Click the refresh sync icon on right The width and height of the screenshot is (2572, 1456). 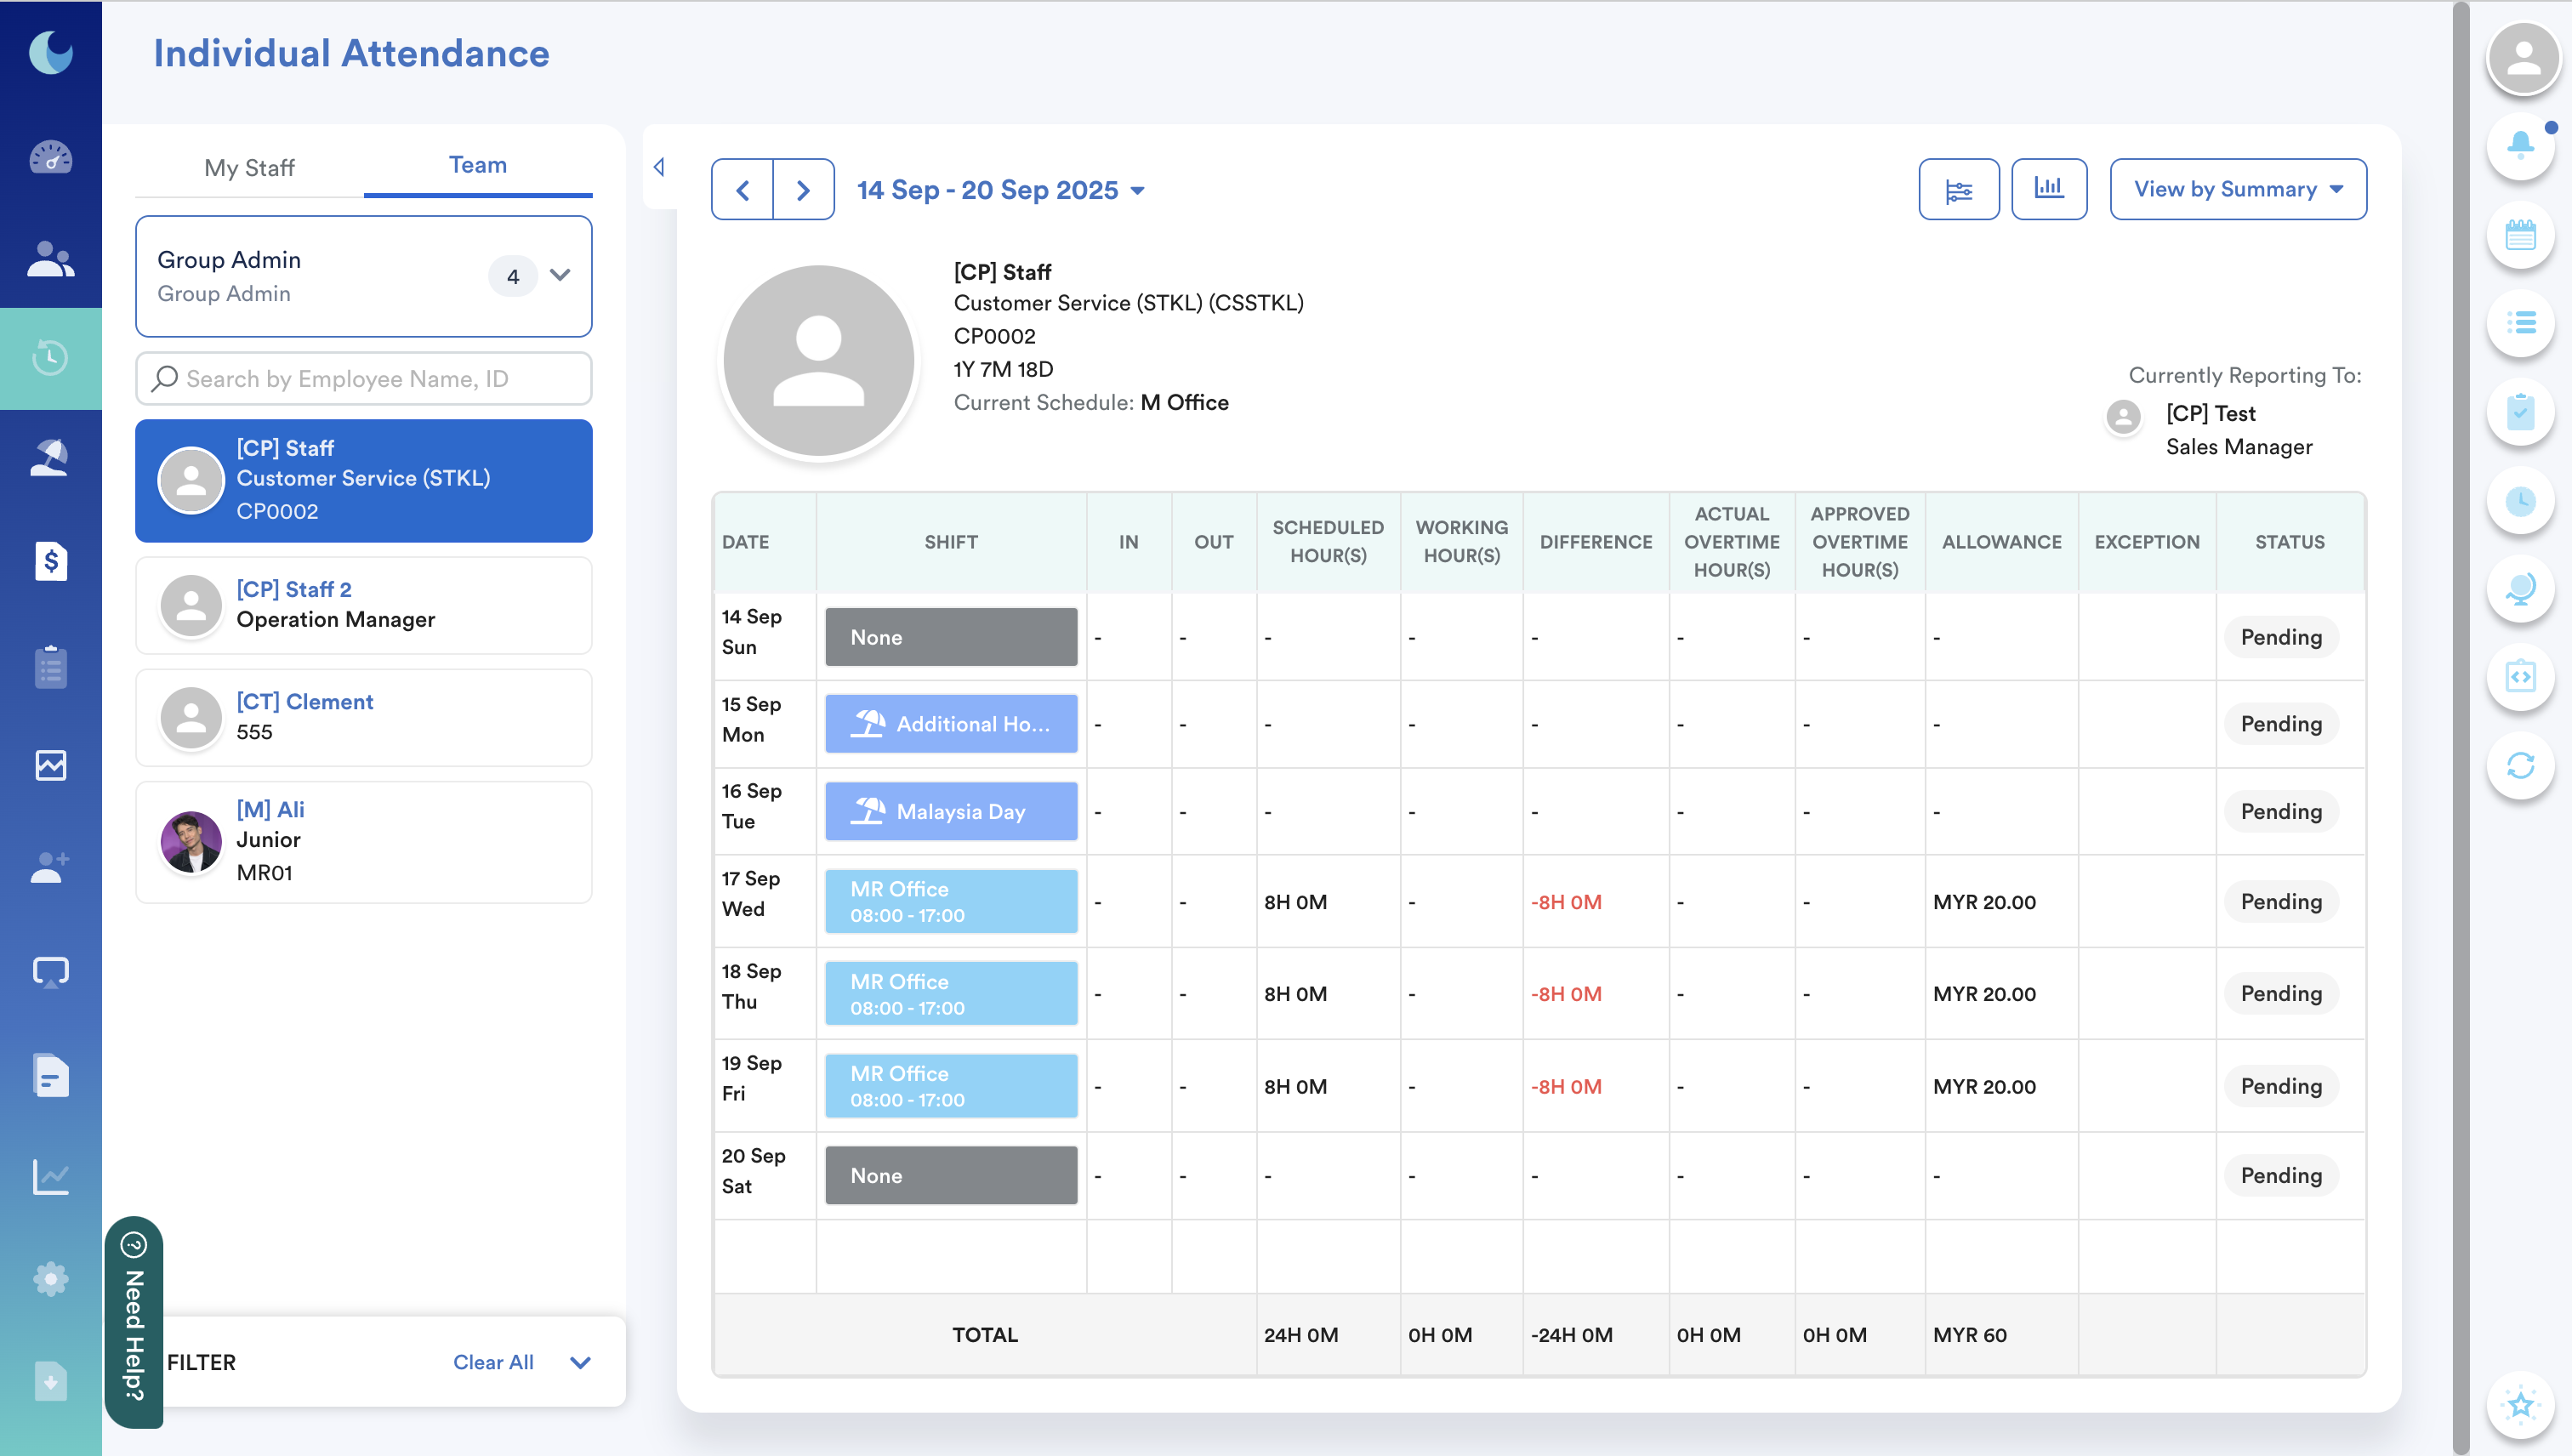(x=2520, y=766)
